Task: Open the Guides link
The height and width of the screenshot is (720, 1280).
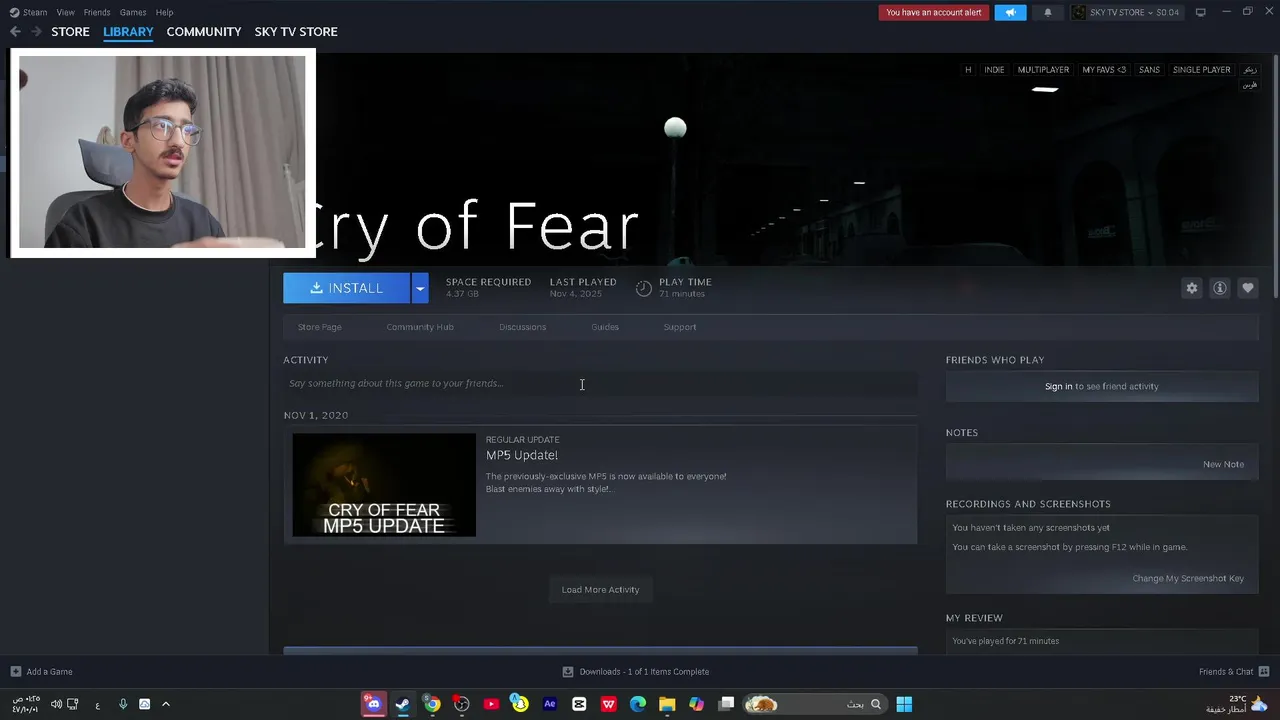Action: (605, 327)
